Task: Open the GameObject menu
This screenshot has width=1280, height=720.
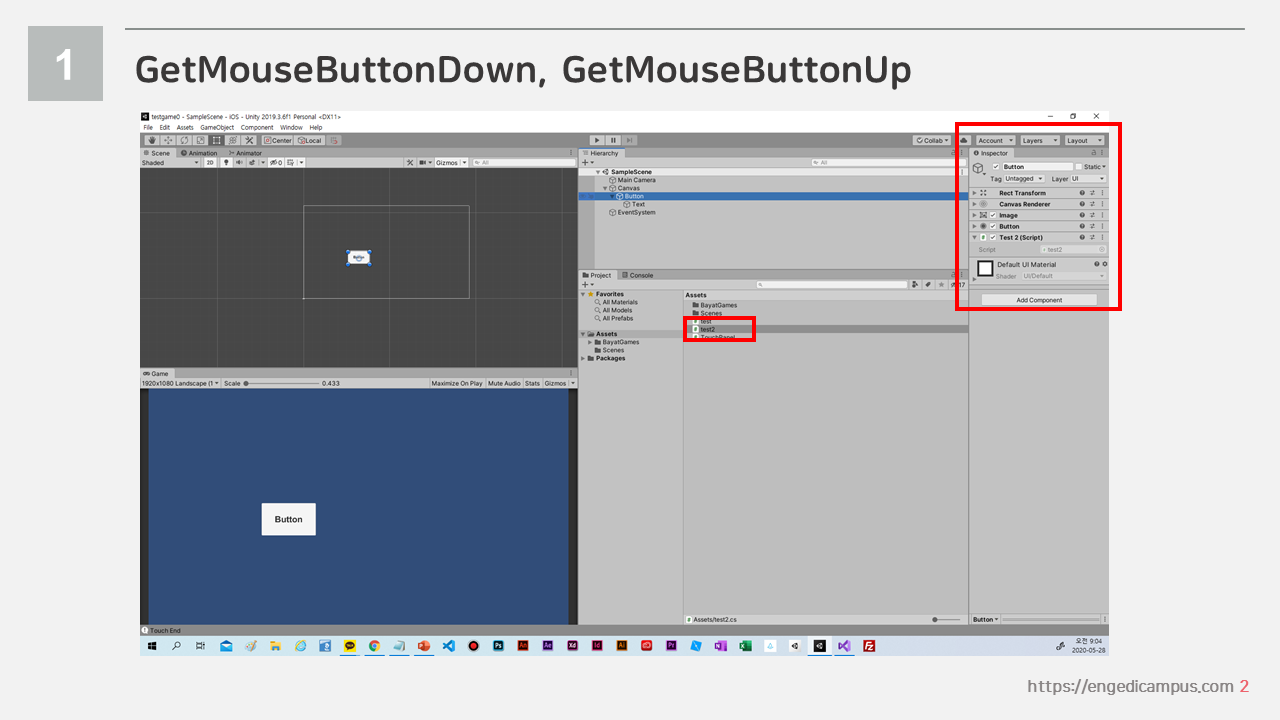Action: (x=217, y=127)
